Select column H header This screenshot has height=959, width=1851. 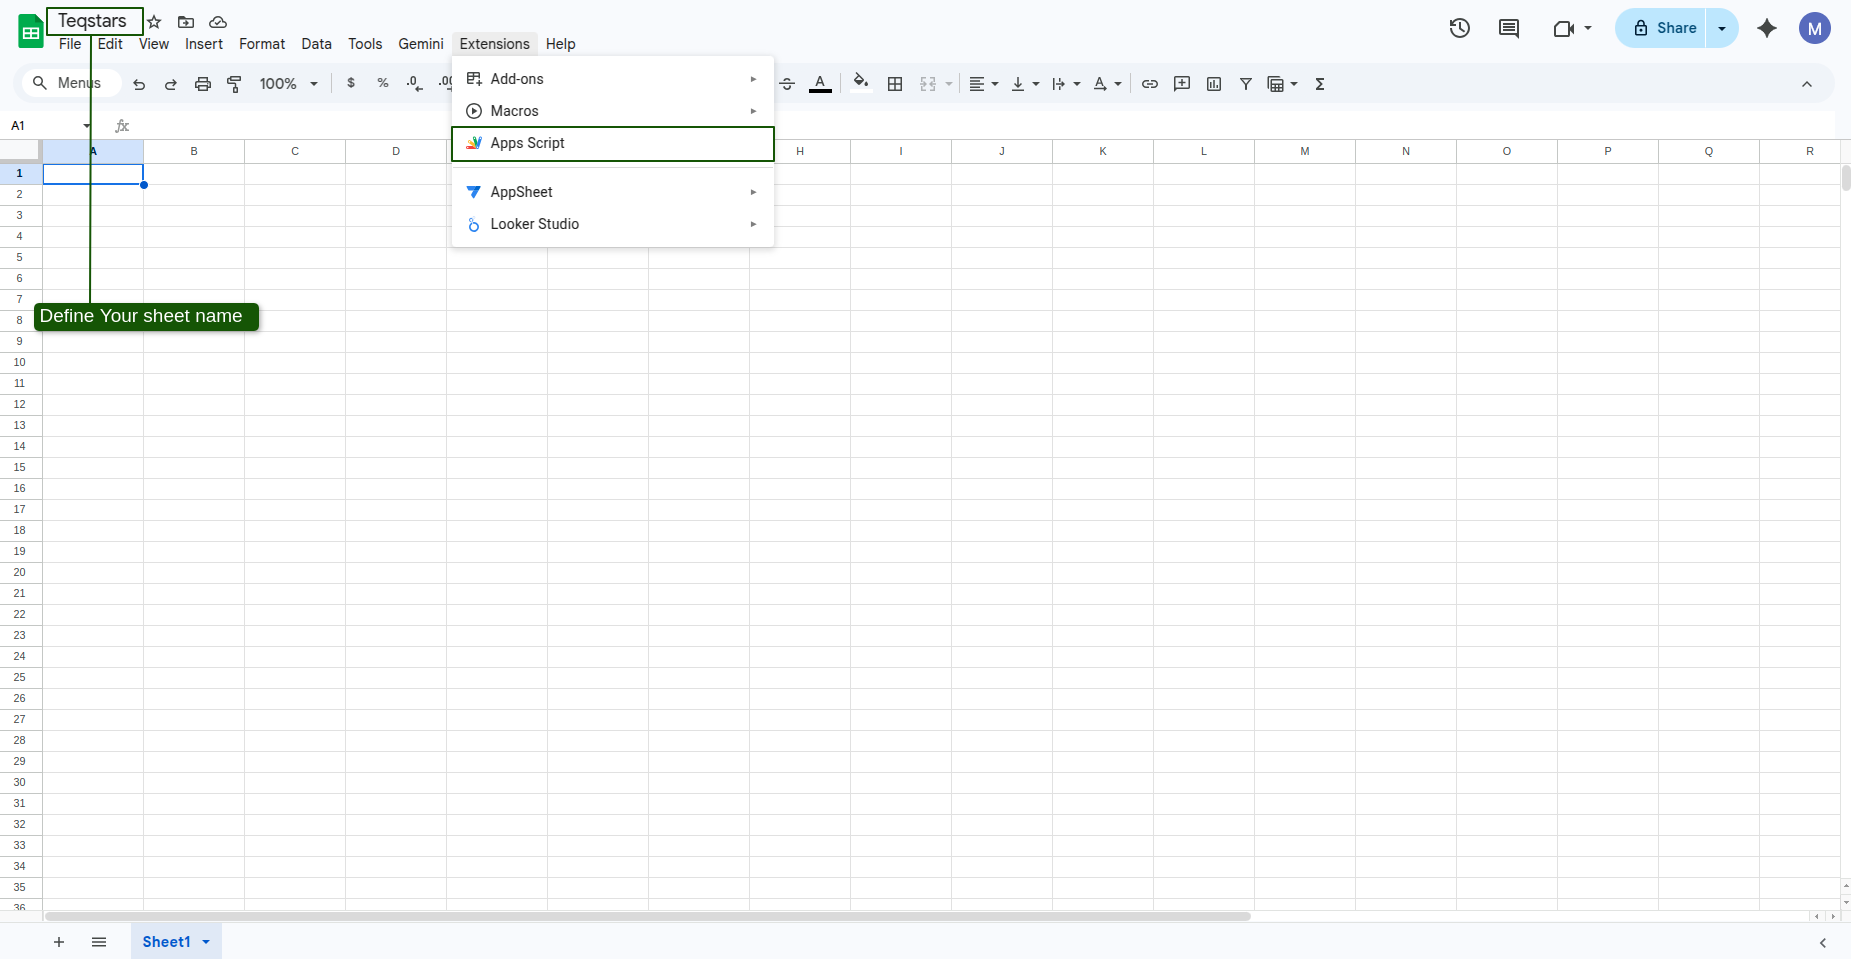[x=800, y=151]
